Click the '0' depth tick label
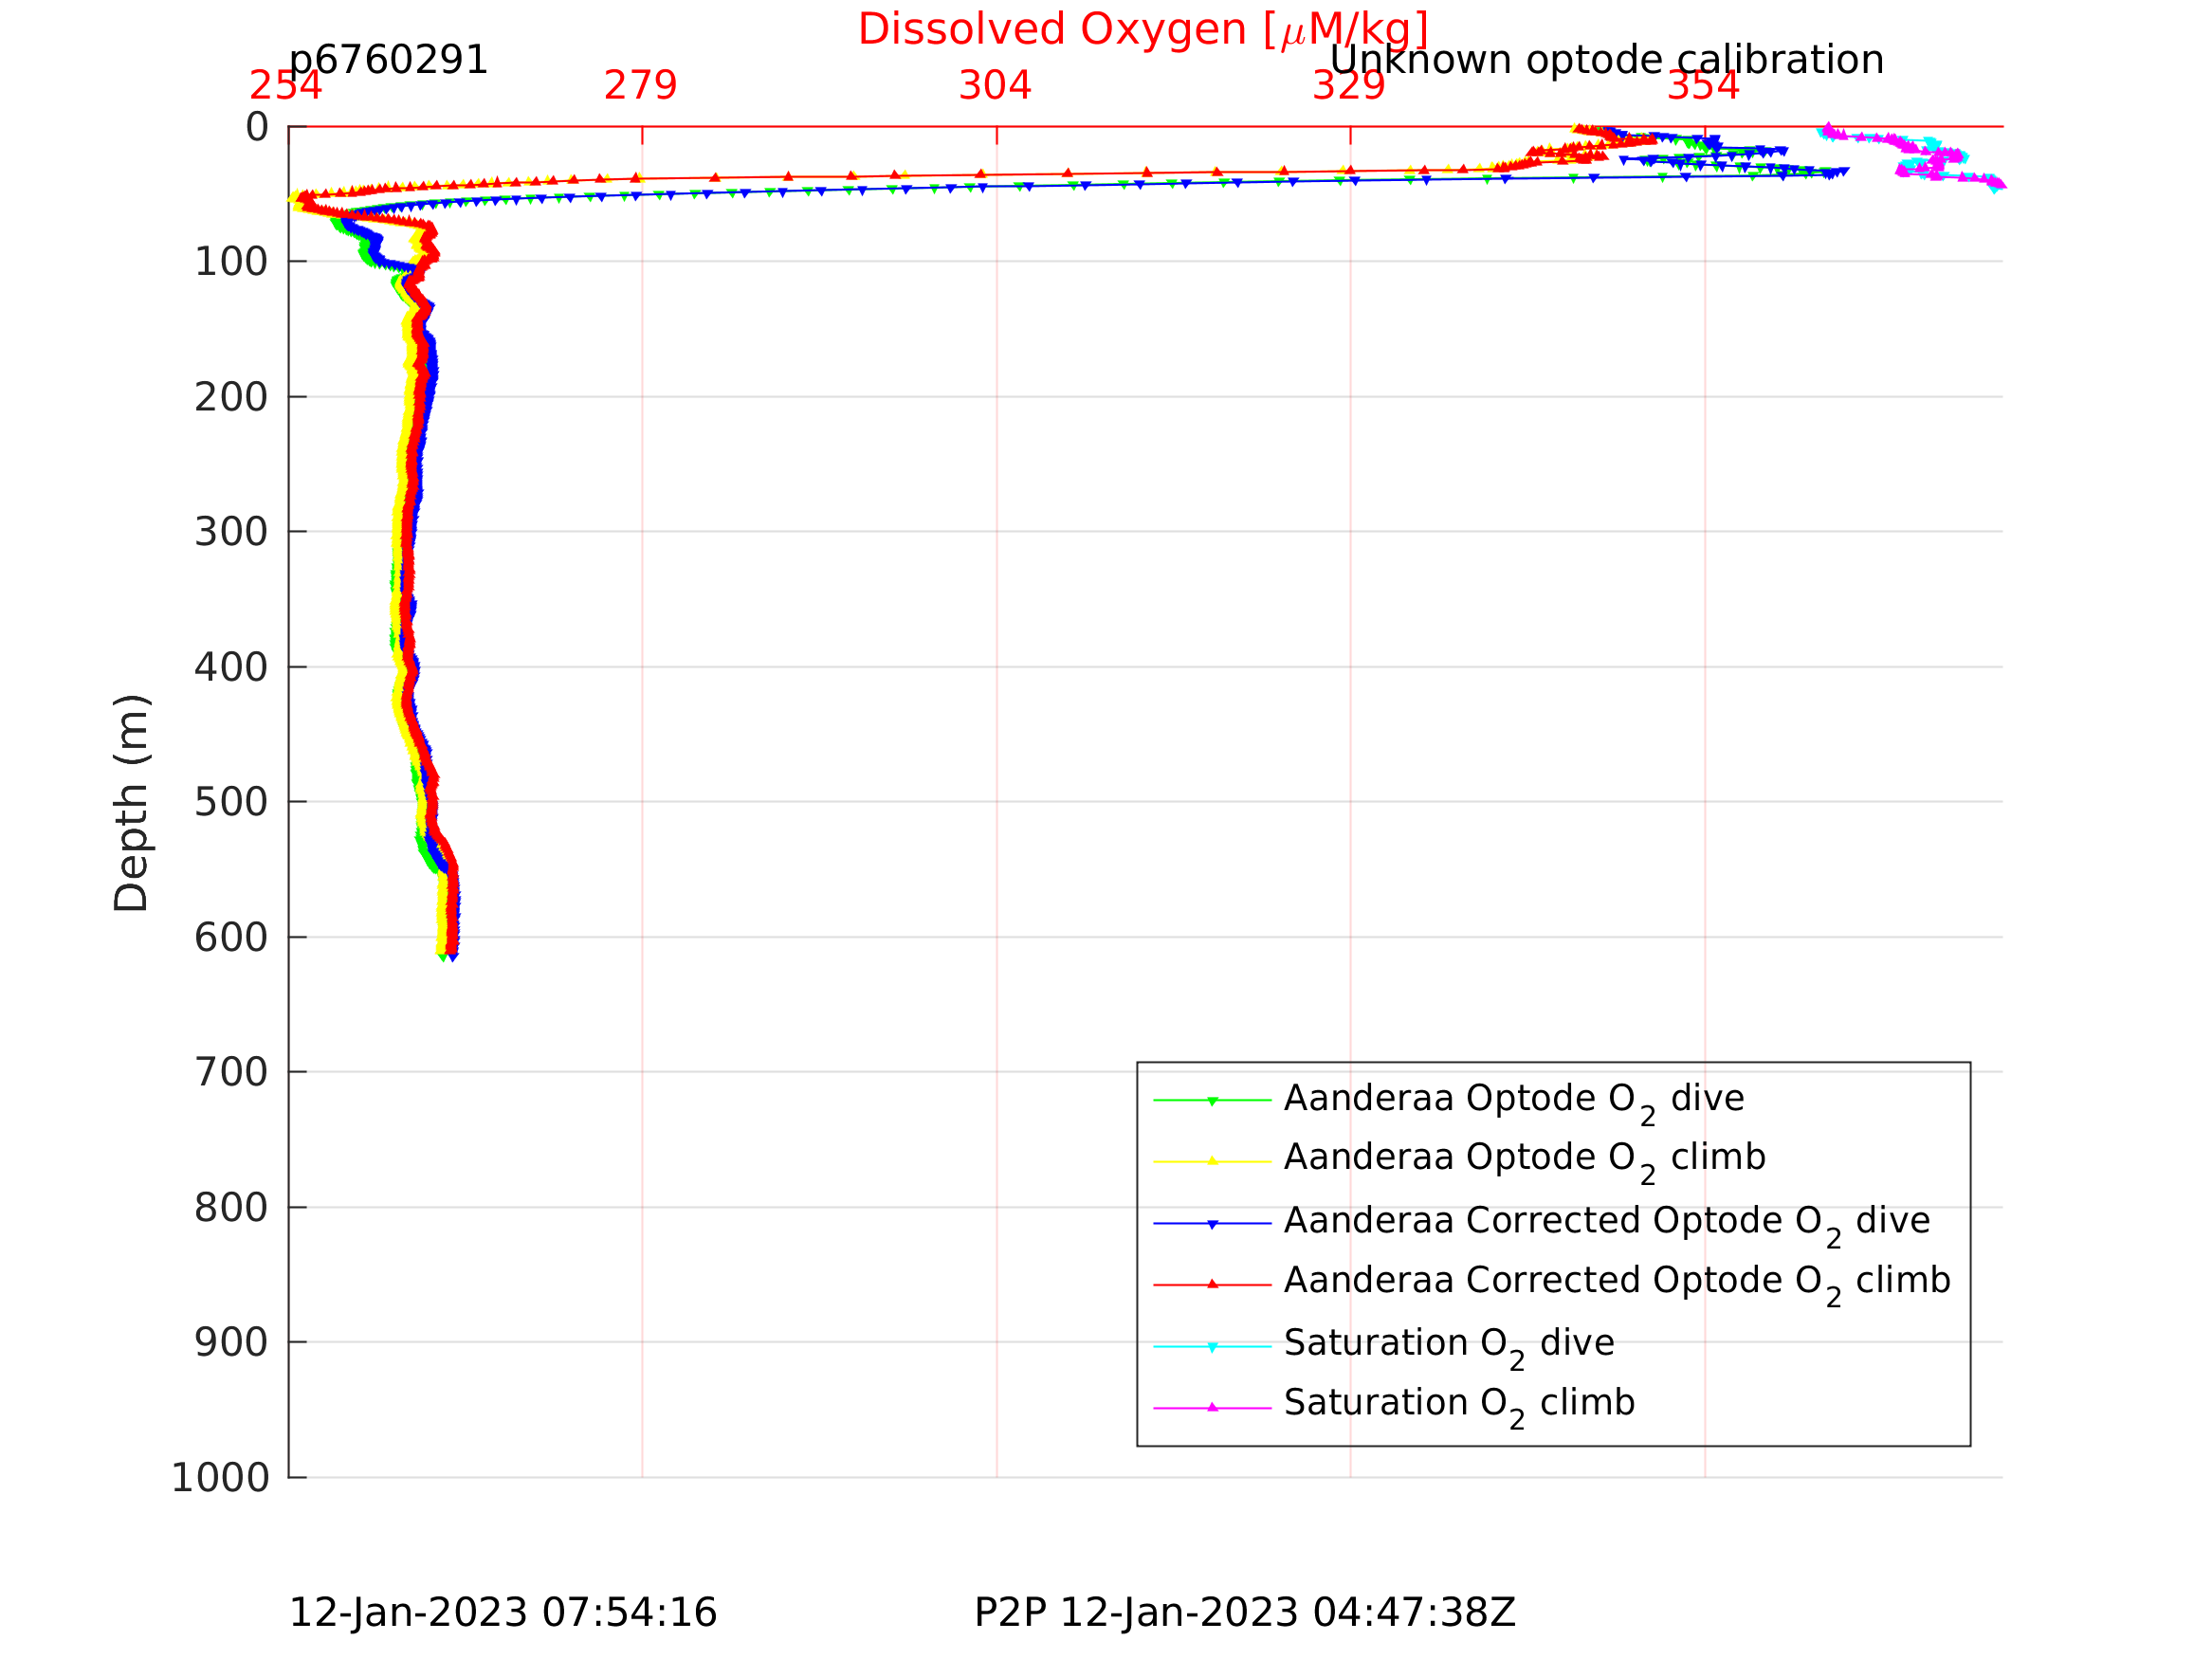The image size is (2212, 1659). click(257, 127)
